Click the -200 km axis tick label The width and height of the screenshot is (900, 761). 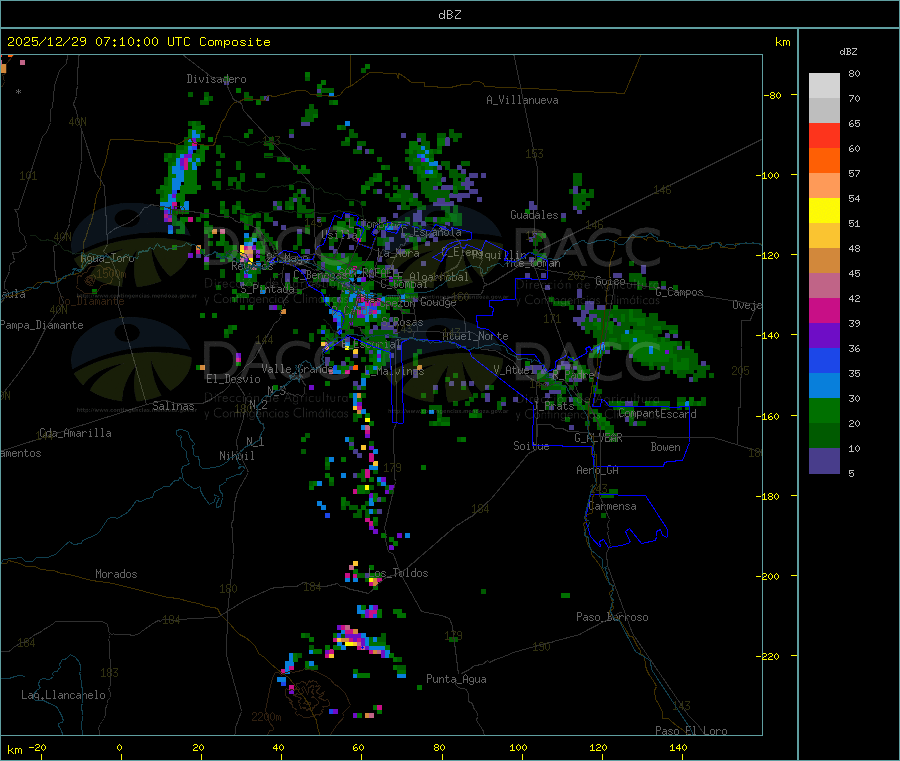[770, 576]
